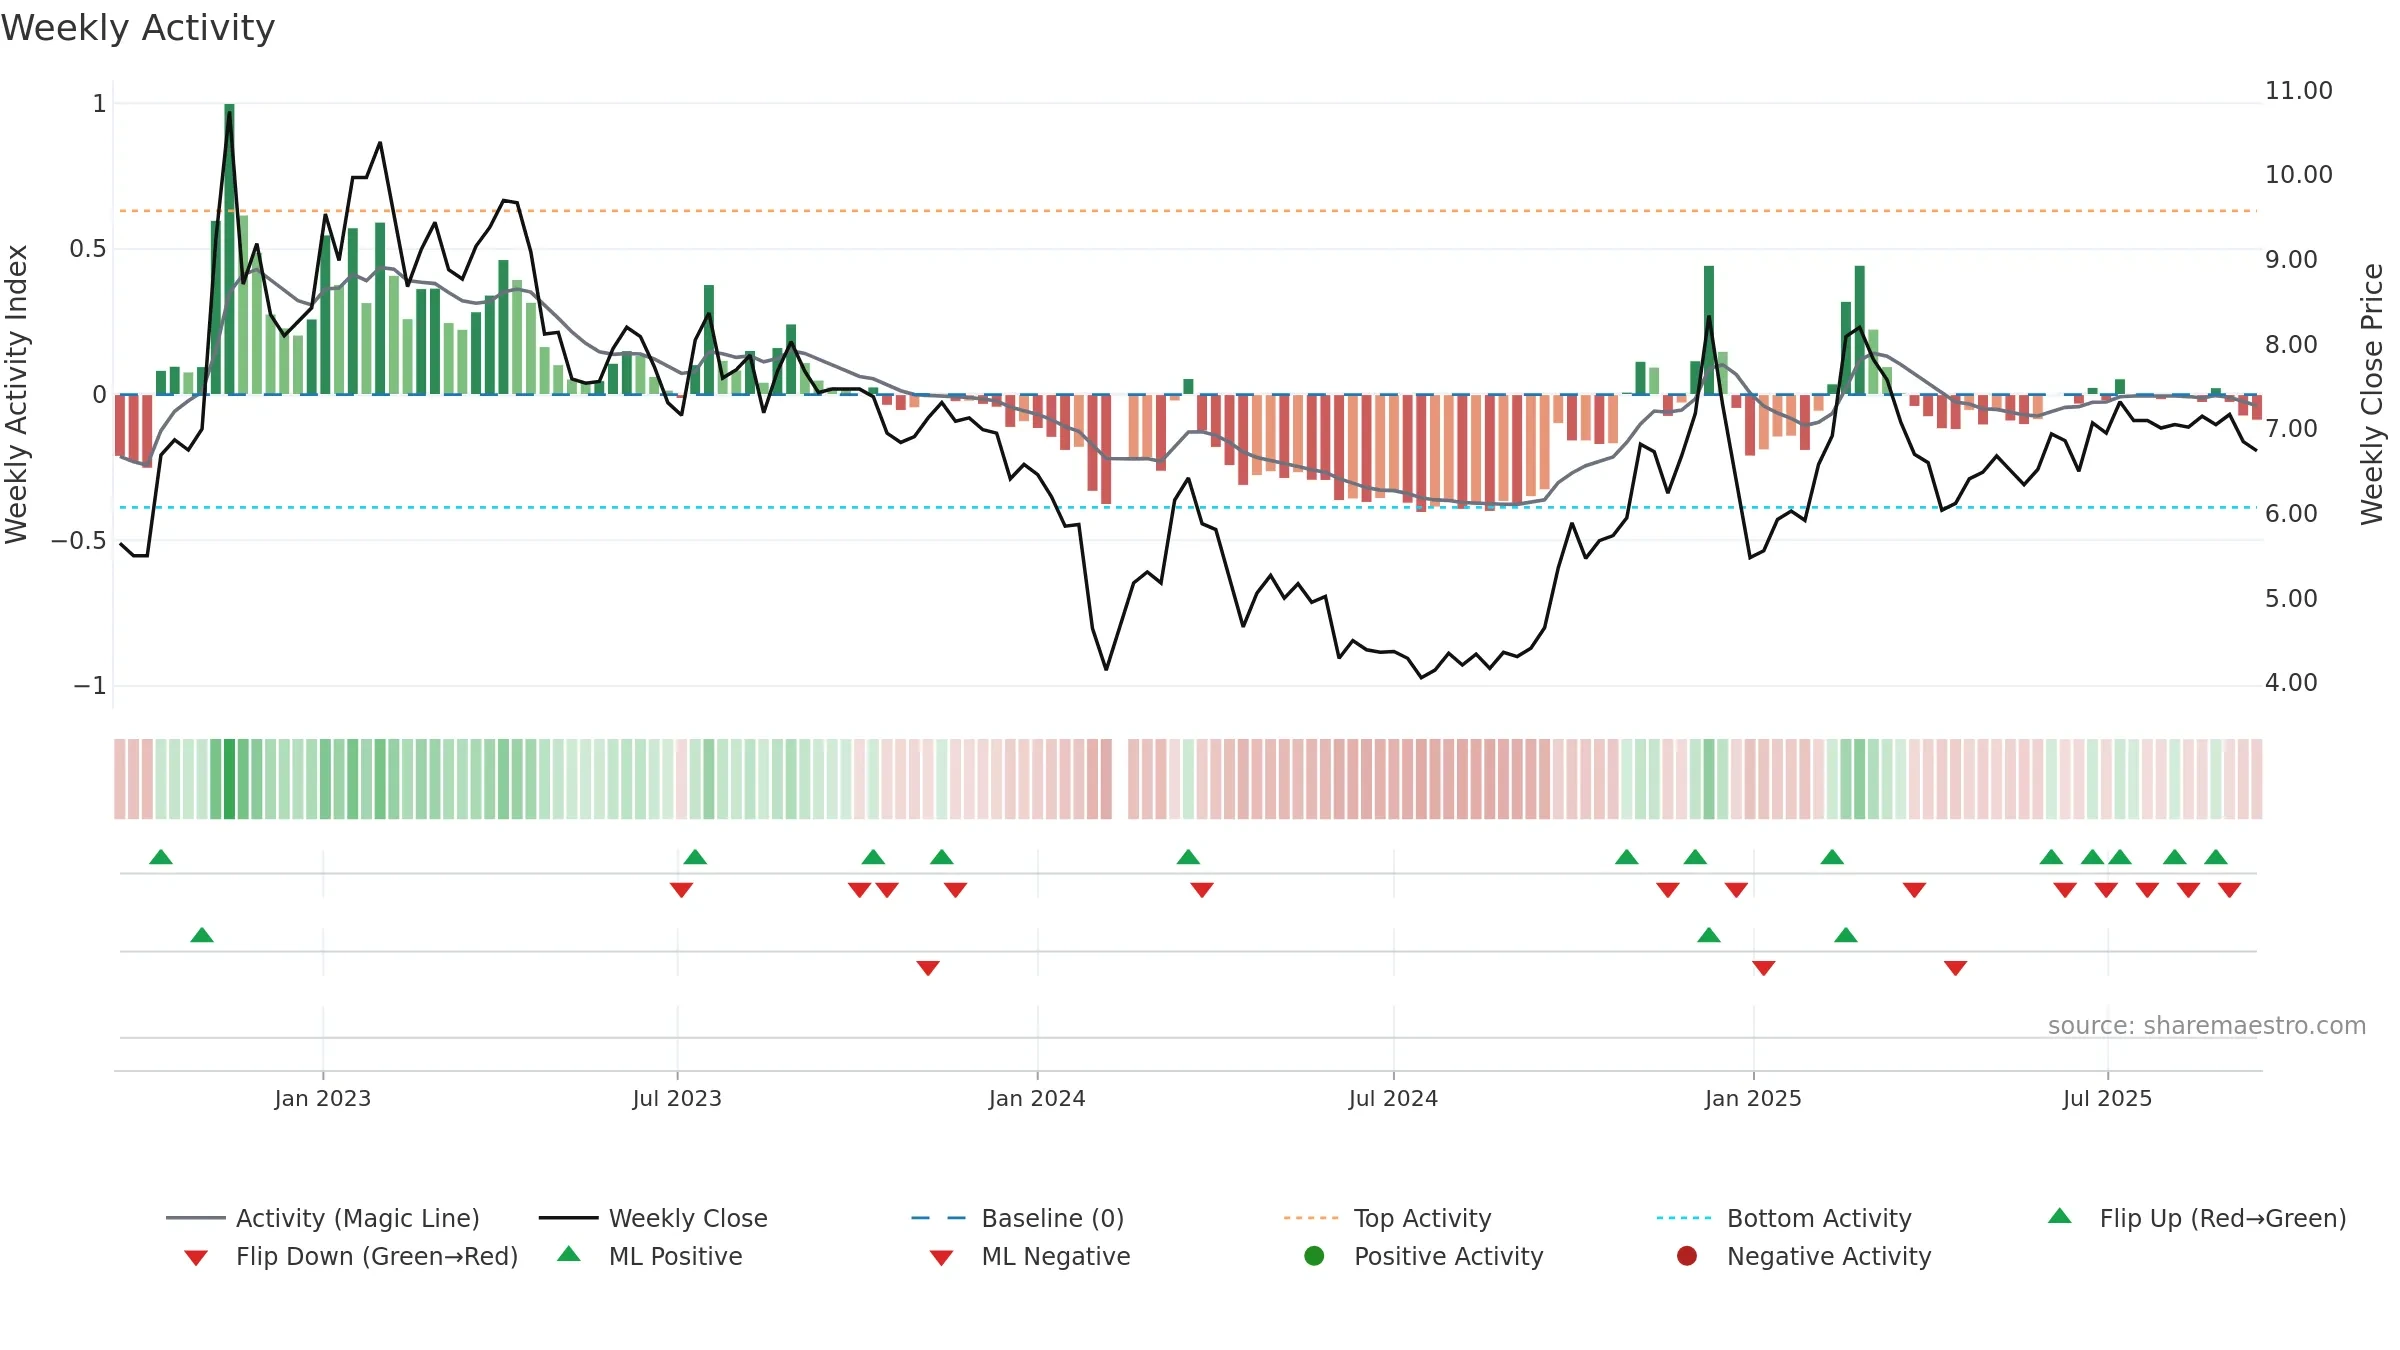
Task: Click the '4.00' price axis tick label
Action: pyautogui.click(x=2291, y=683)
